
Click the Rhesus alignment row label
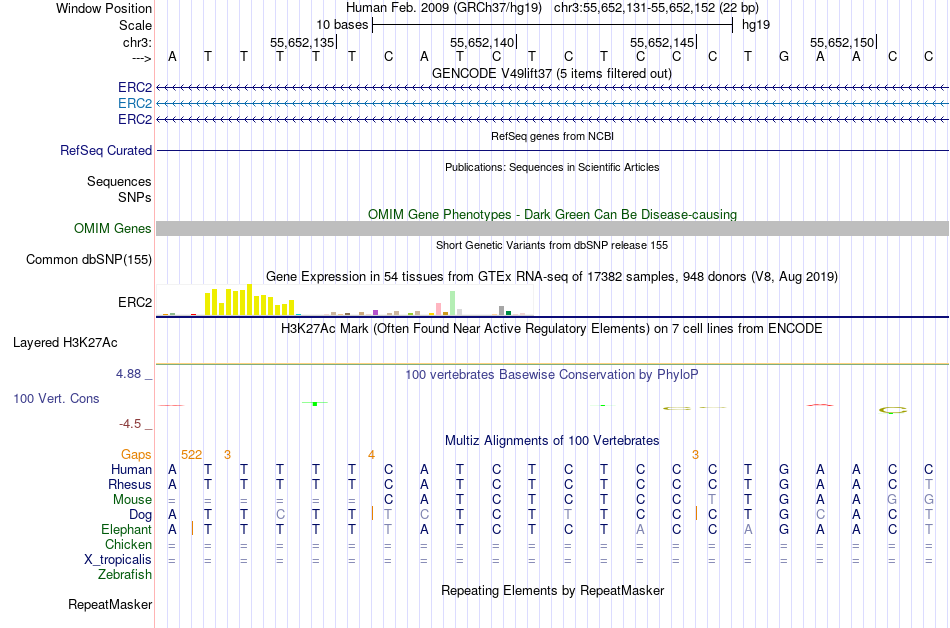click(x=130, y=484)
